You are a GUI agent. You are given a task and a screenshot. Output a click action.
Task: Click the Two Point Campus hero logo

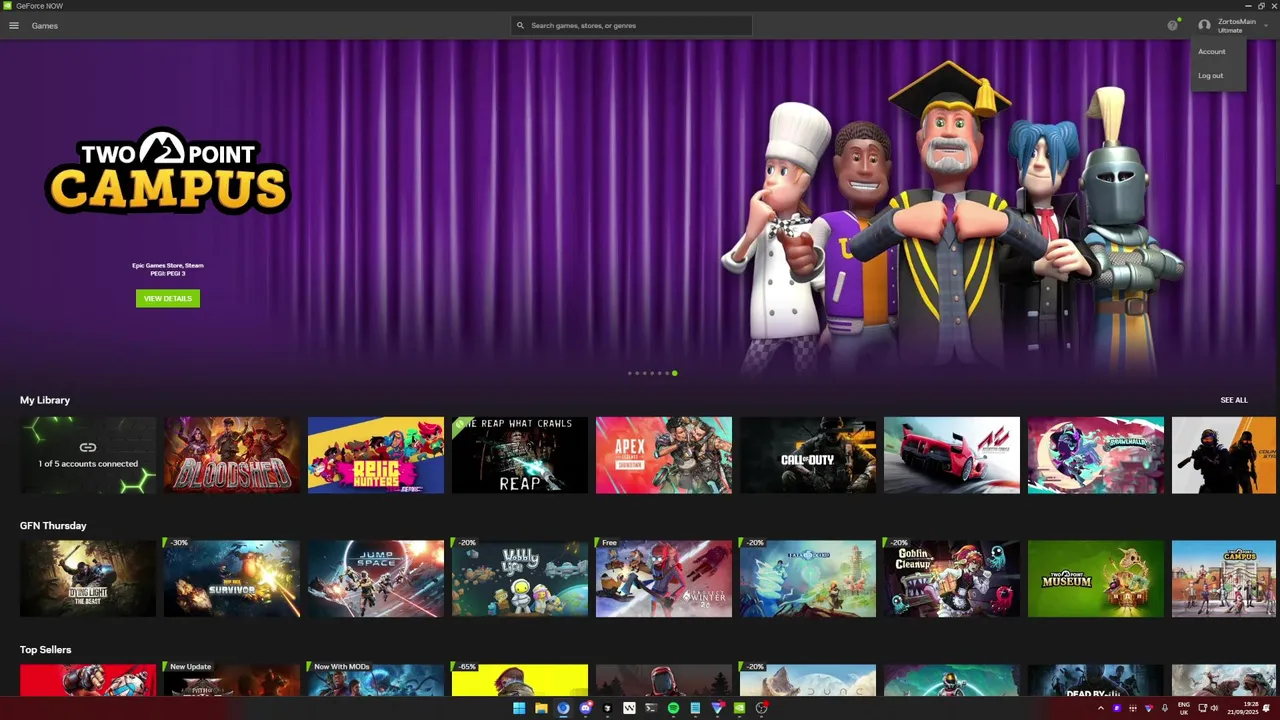pyautogui.click(x=168, y=170)
